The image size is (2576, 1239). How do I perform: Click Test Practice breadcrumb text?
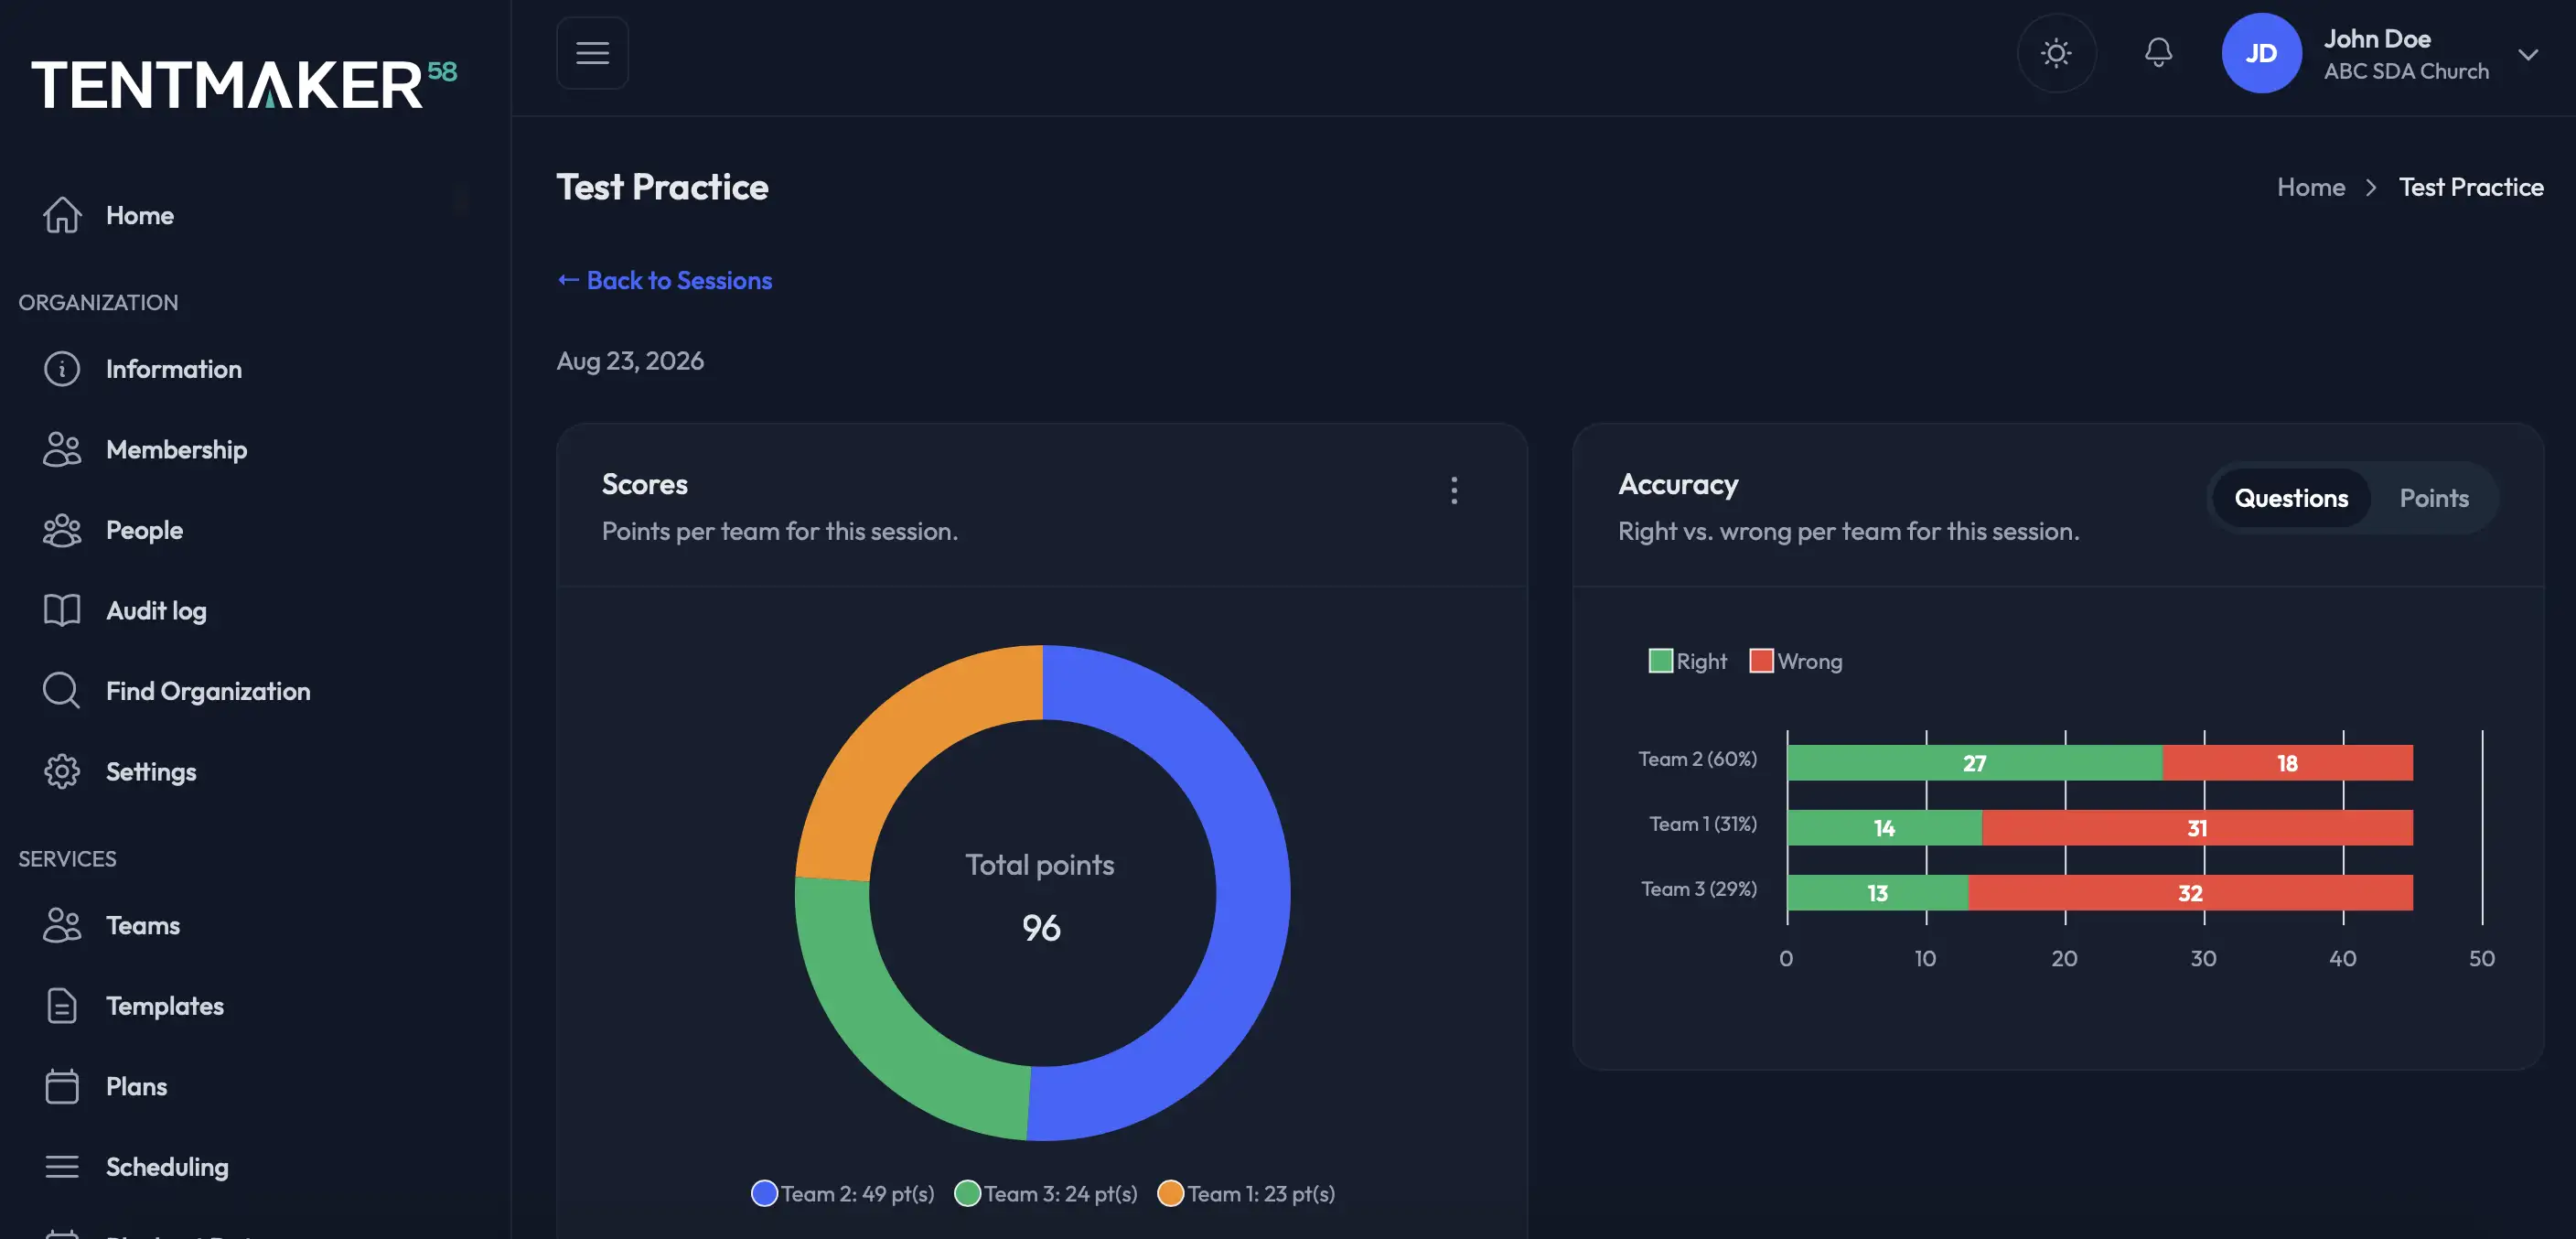[x=2470, y=187]
